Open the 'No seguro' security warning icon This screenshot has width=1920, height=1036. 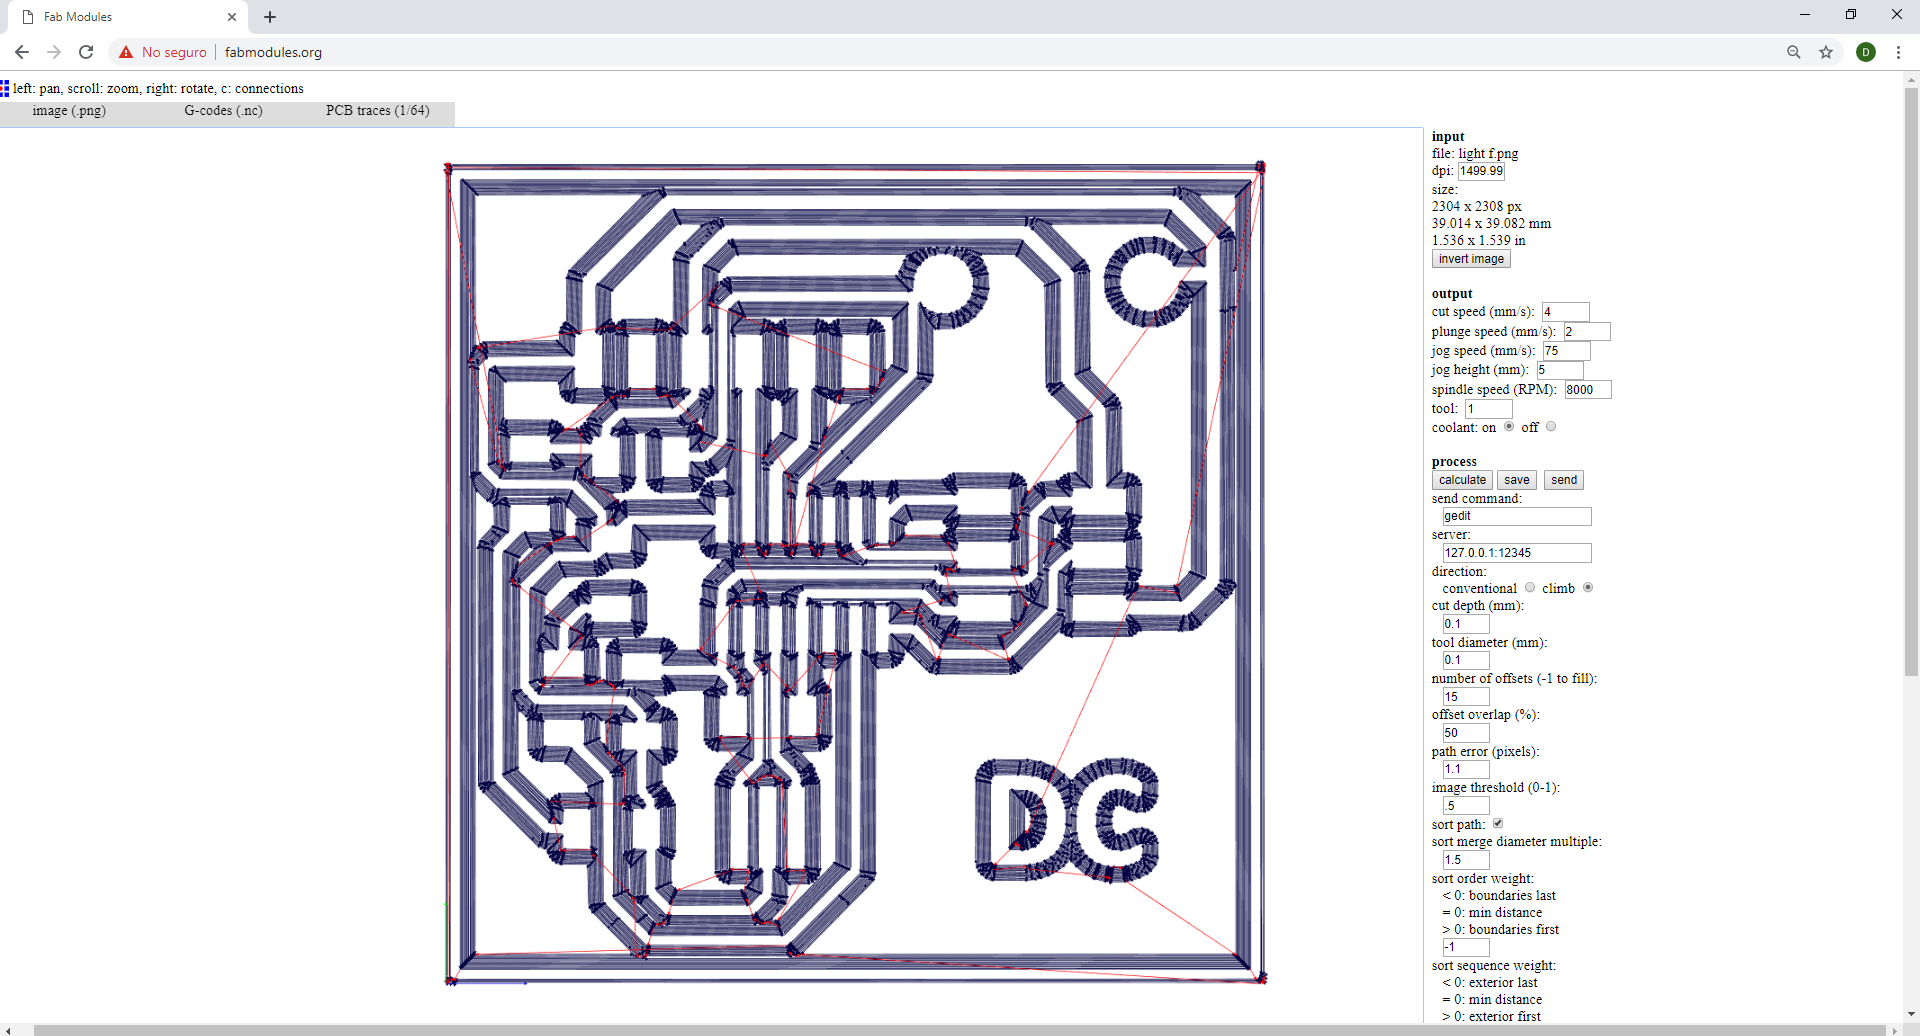(x=126, y=52)
